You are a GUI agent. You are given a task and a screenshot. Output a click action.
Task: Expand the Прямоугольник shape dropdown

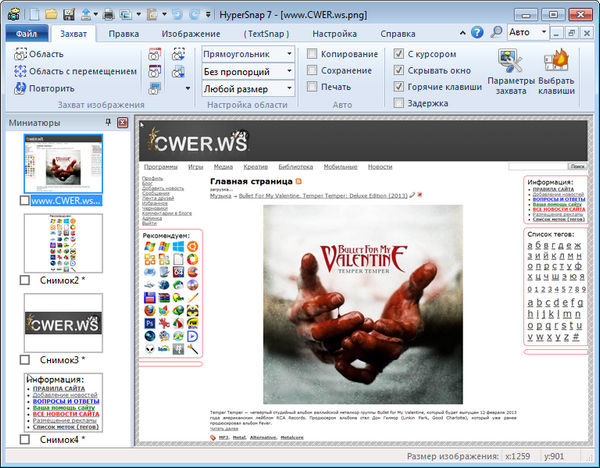tap(289, 54)
